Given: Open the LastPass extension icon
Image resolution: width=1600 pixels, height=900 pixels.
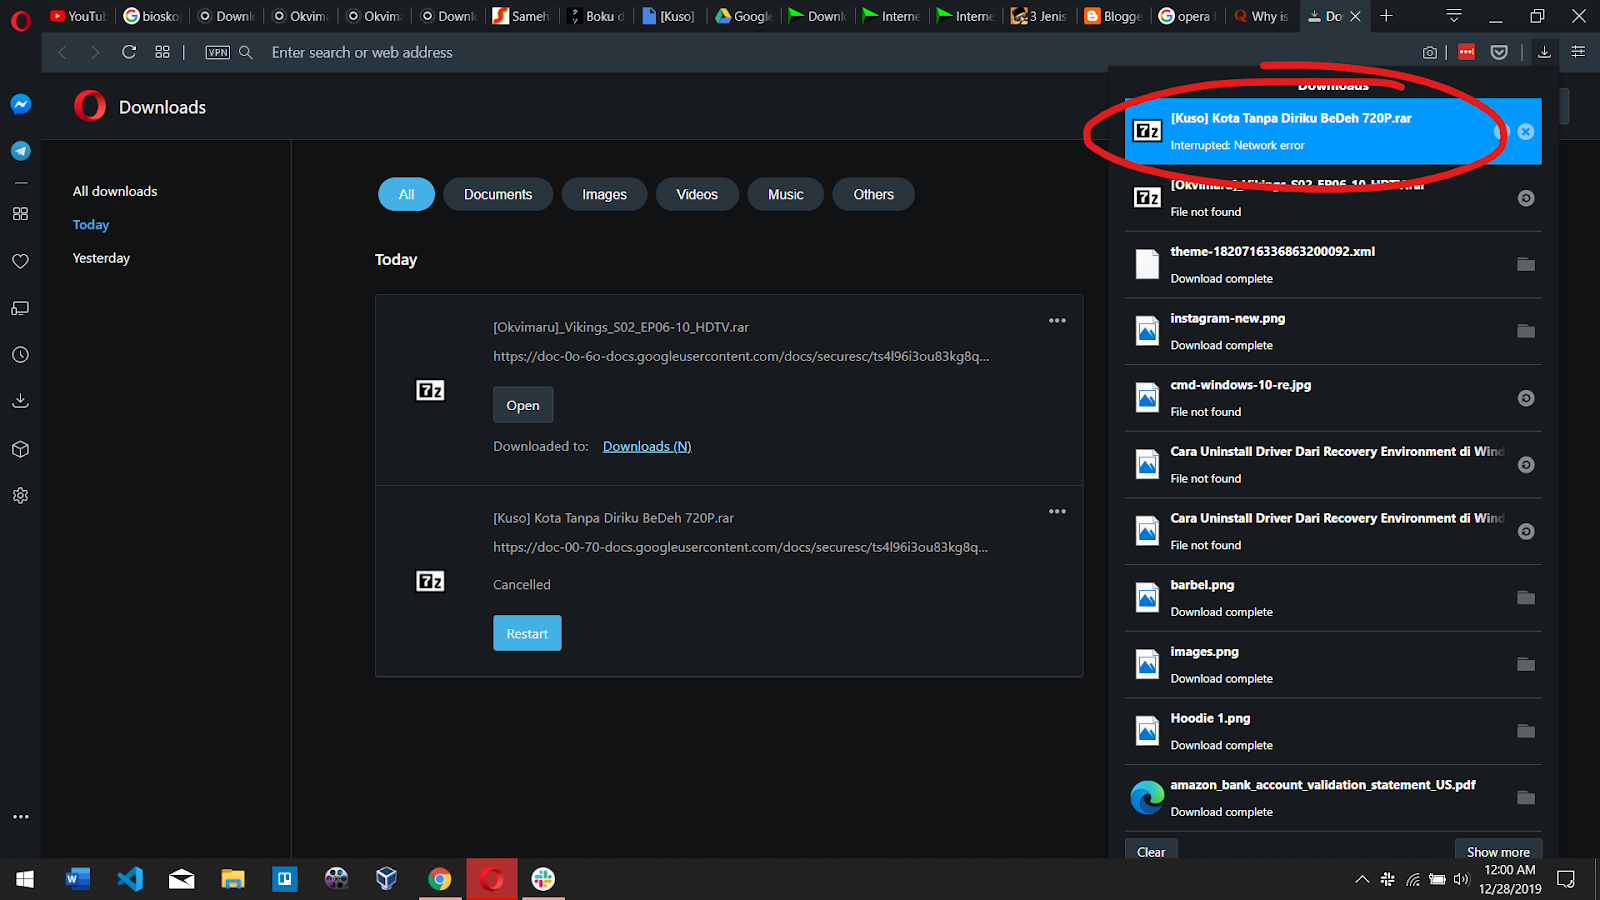Looking at the screenshot, I should [1466, 51].
